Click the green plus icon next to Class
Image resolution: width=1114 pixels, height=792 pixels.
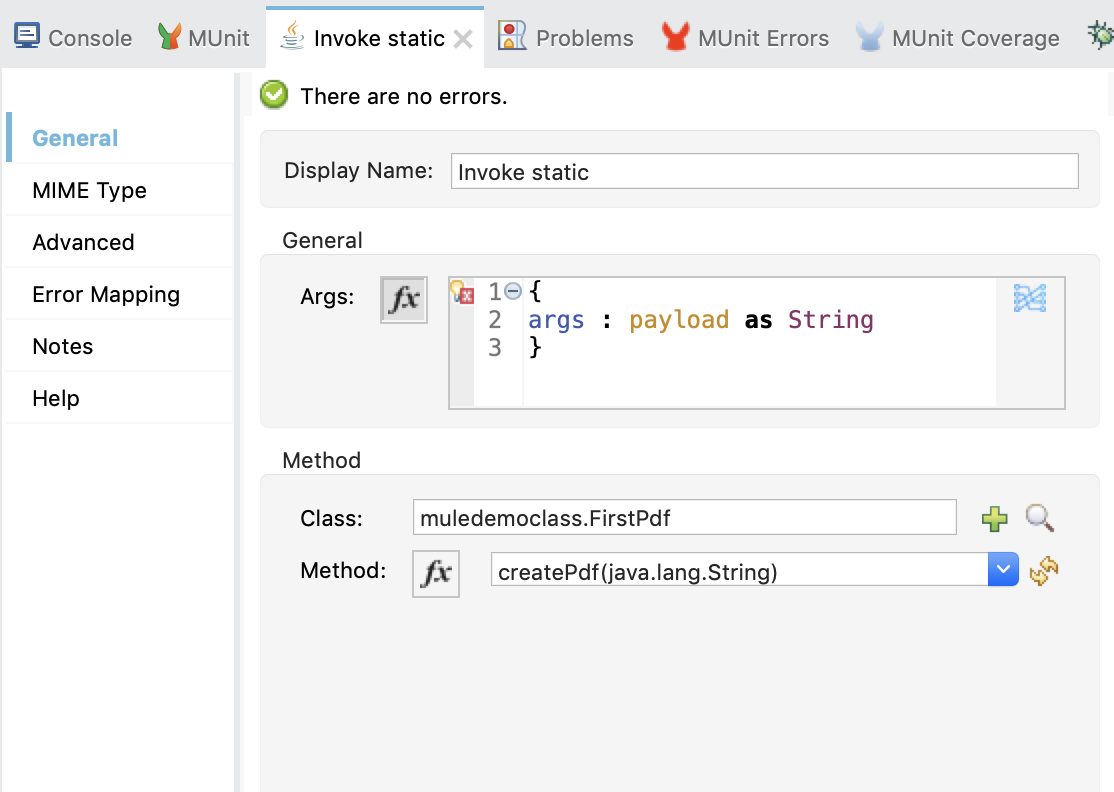pyautogui.click(x=994, y=518)
